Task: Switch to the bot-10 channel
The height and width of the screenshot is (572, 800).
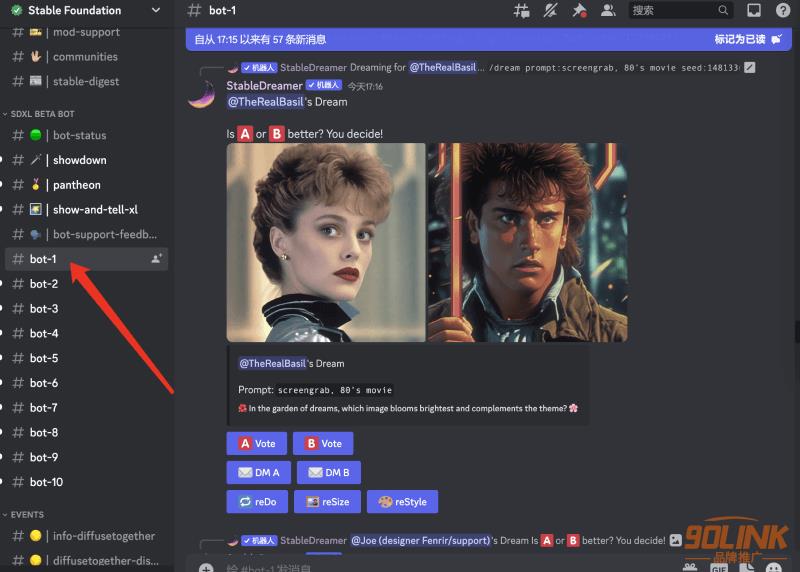Action: (87, 482)
